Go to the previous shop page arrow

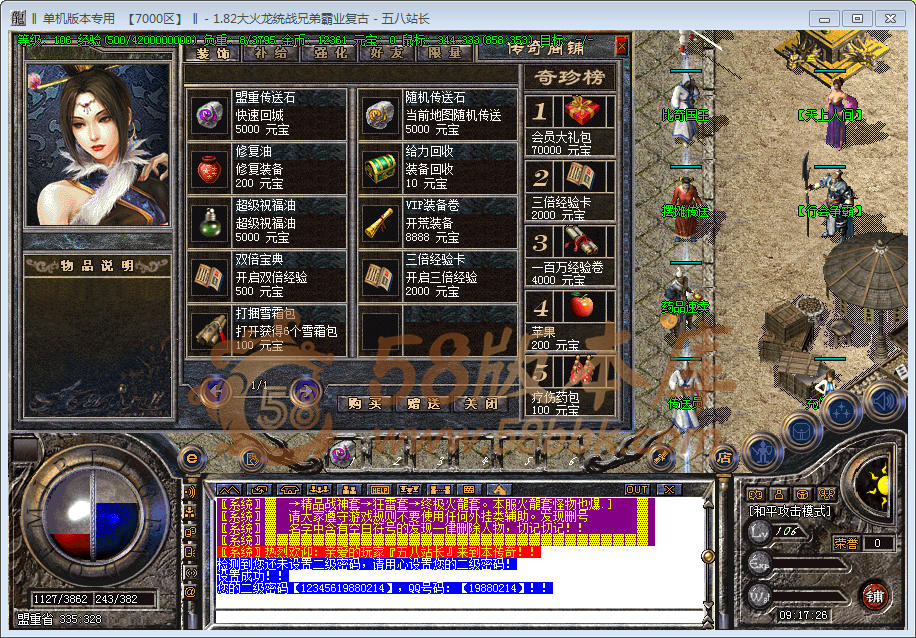coord(217,391)
